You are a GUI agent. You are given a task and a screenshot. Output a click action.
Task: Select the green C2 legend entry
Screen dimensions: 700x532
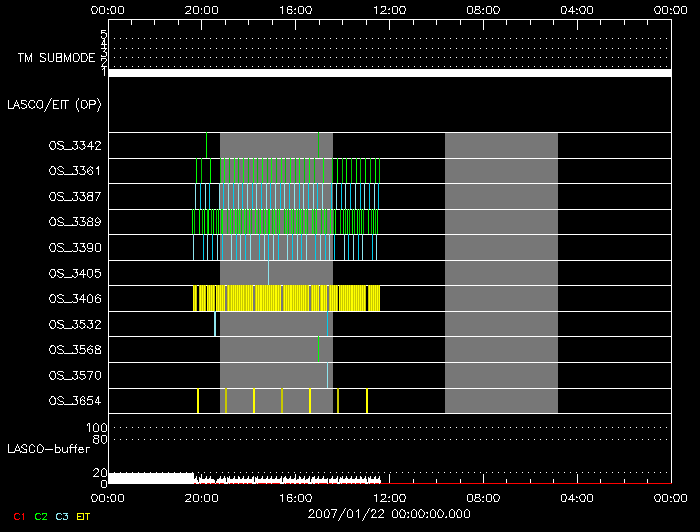41,516
